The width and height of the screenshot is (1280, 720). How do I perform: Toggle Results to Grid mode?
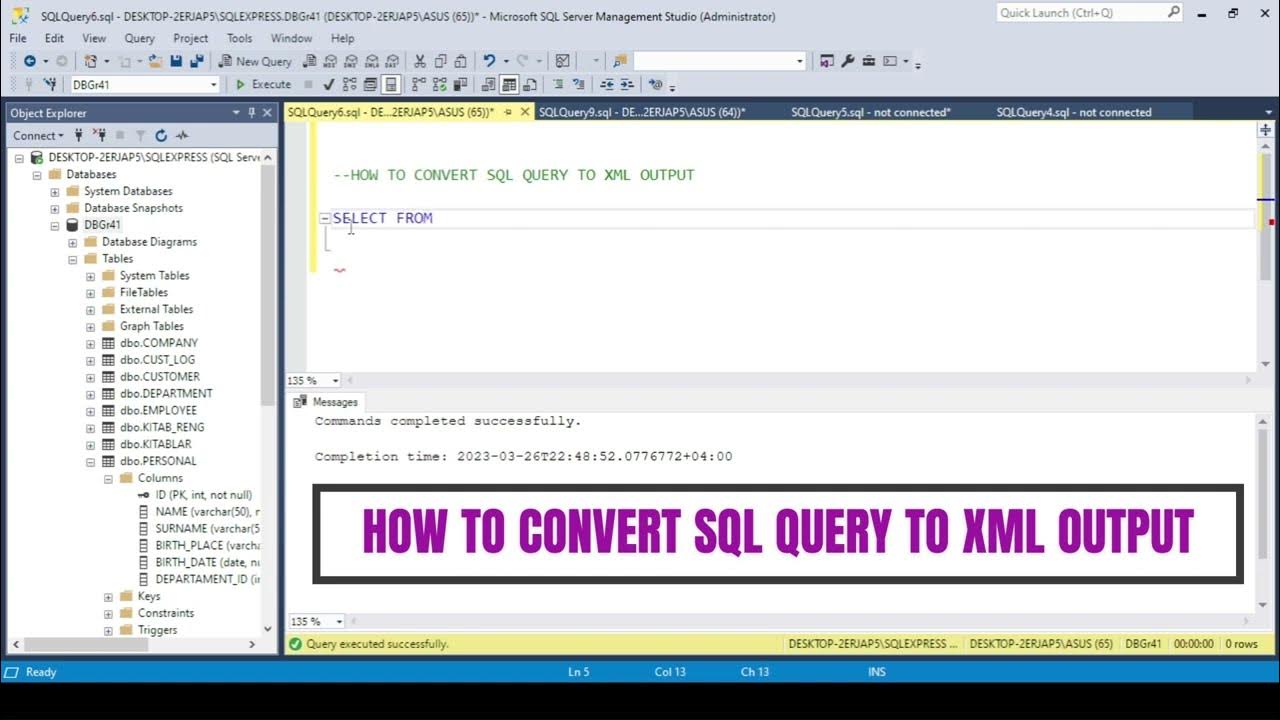point(509,84)
